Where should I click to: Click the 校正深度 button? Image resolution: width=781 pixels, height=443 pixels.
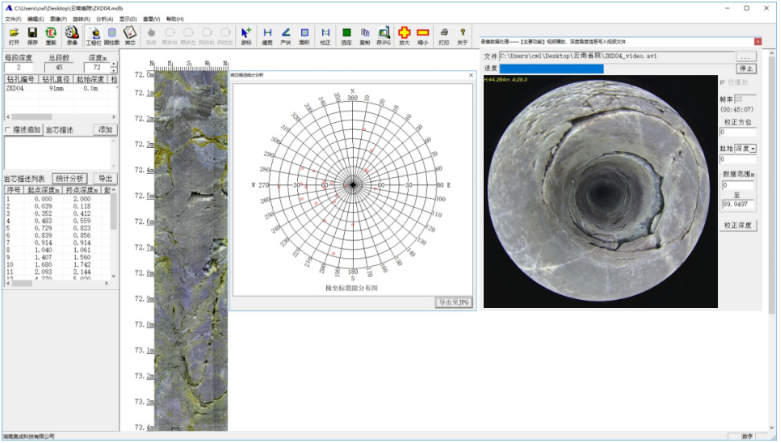tap(738, 225)
